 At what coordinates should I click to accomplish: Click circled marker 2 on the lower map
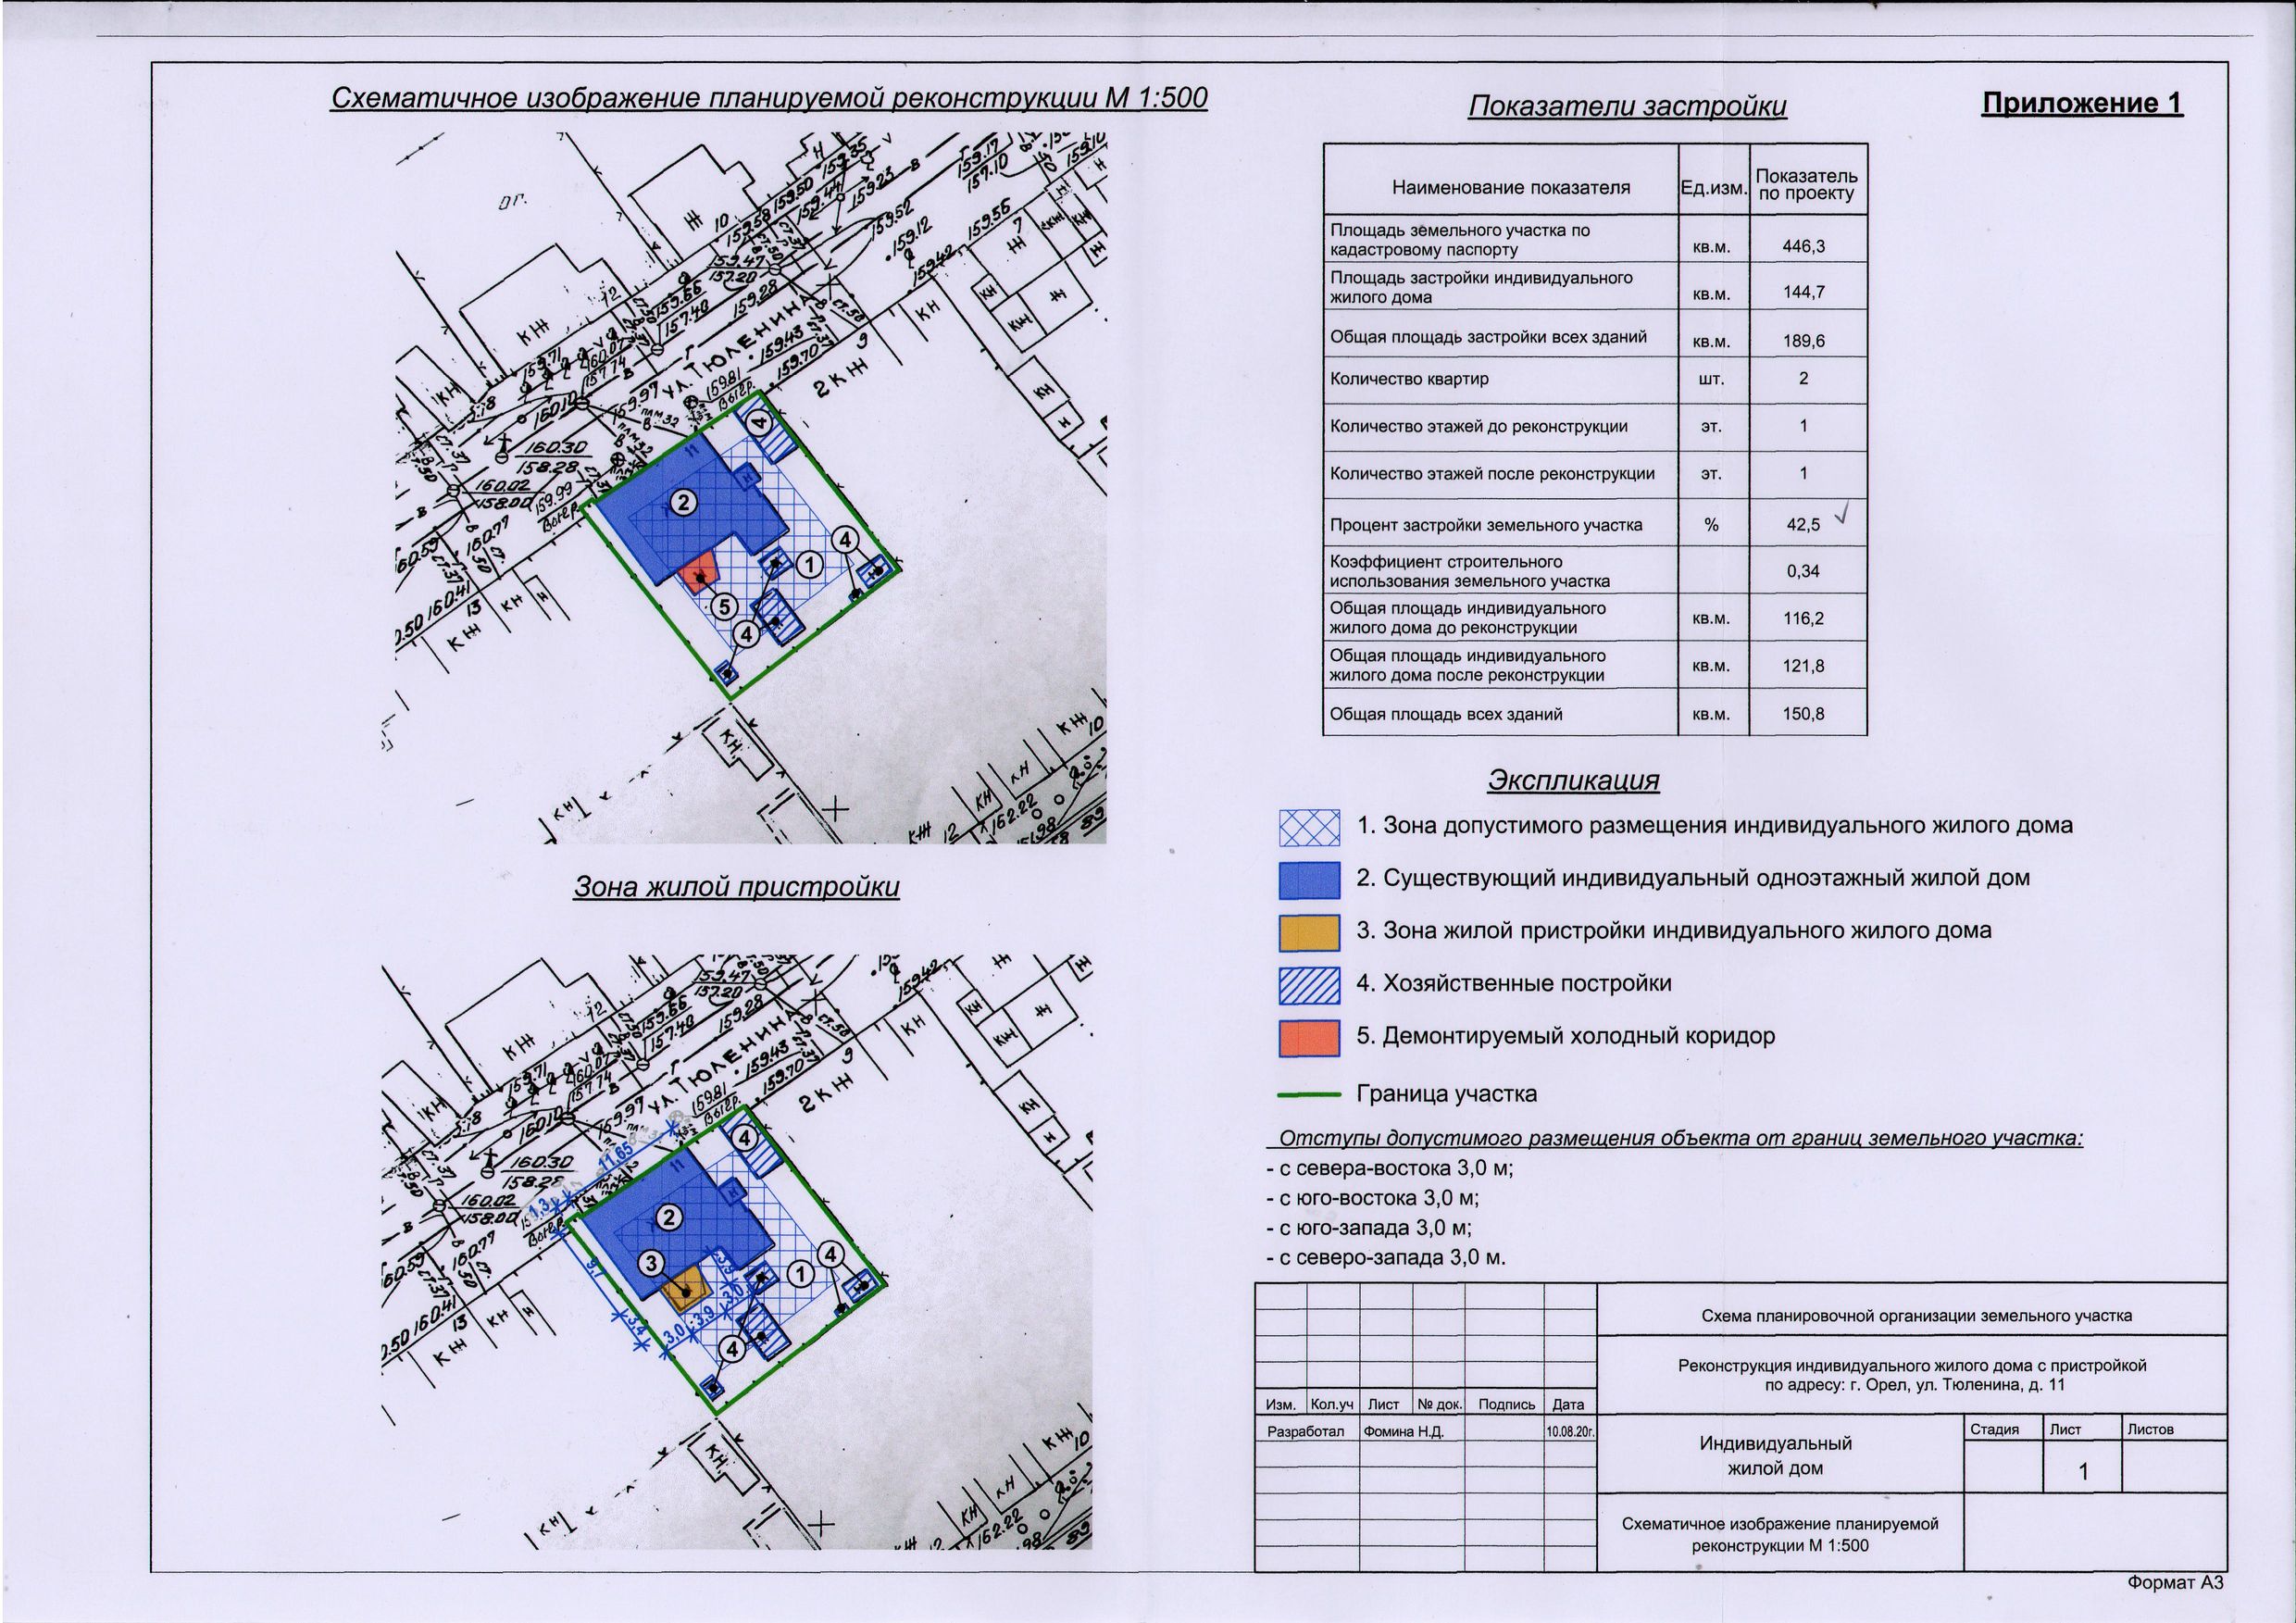click(x=669, y=1217)
